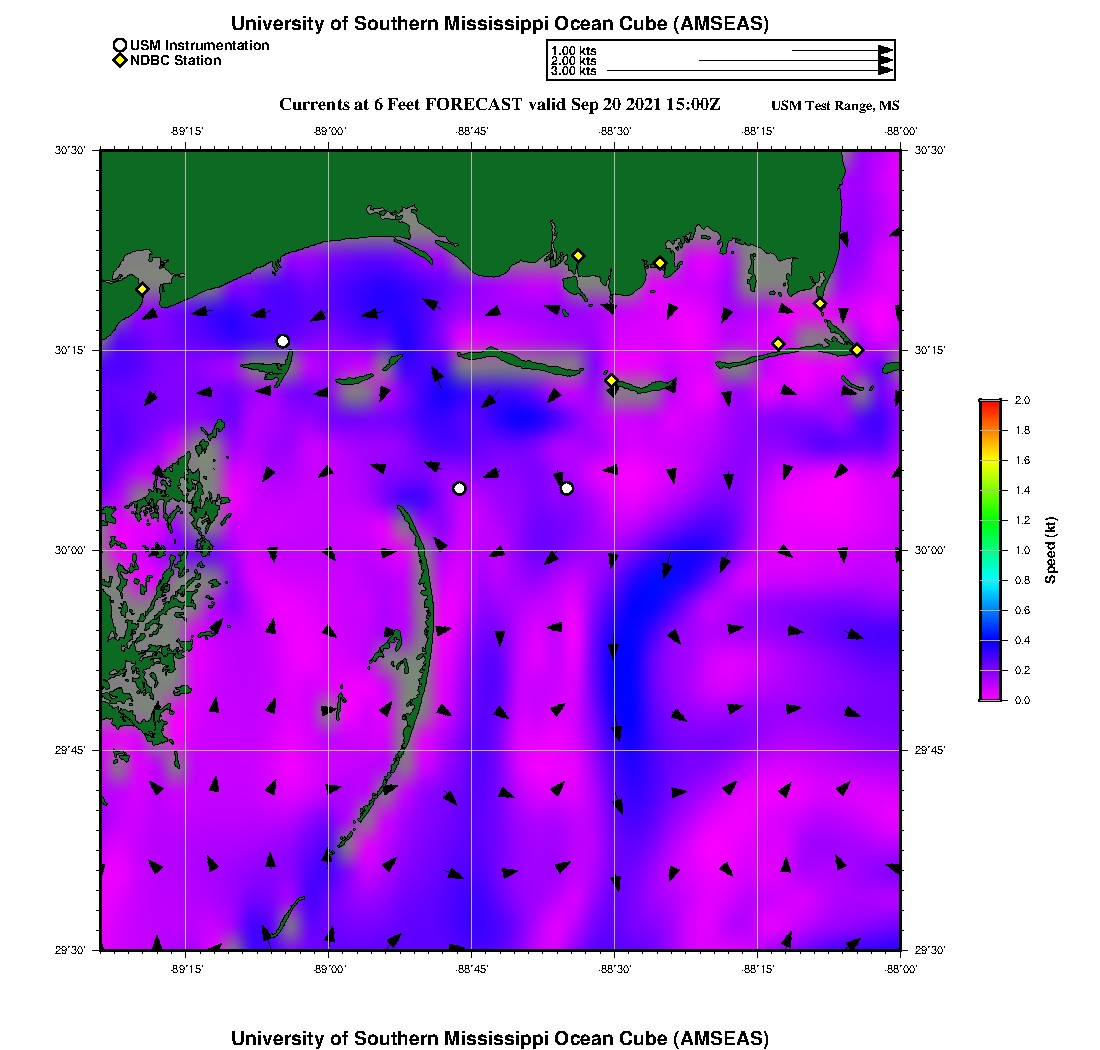The image size is (1100, 1050).
Task: Click the arrowhead of the 3.00 kts scale arrow
Action: [x=885, y=71]
